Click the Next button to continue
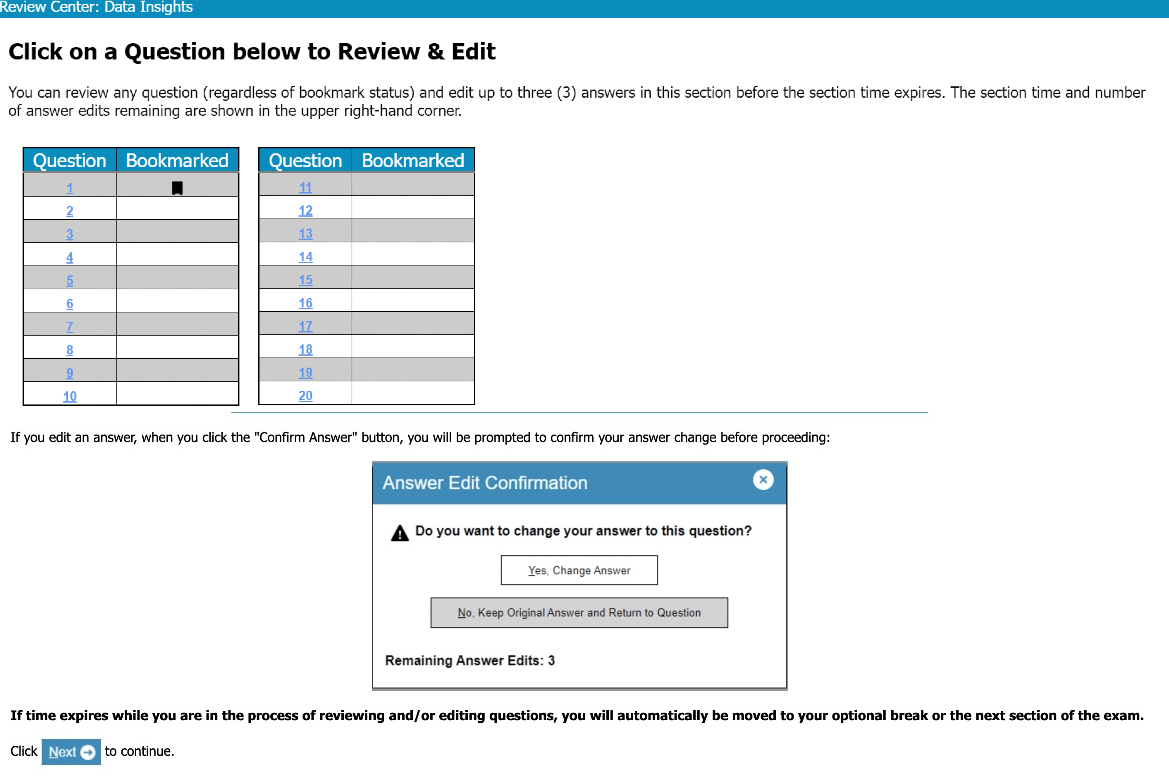 [71, 752]
